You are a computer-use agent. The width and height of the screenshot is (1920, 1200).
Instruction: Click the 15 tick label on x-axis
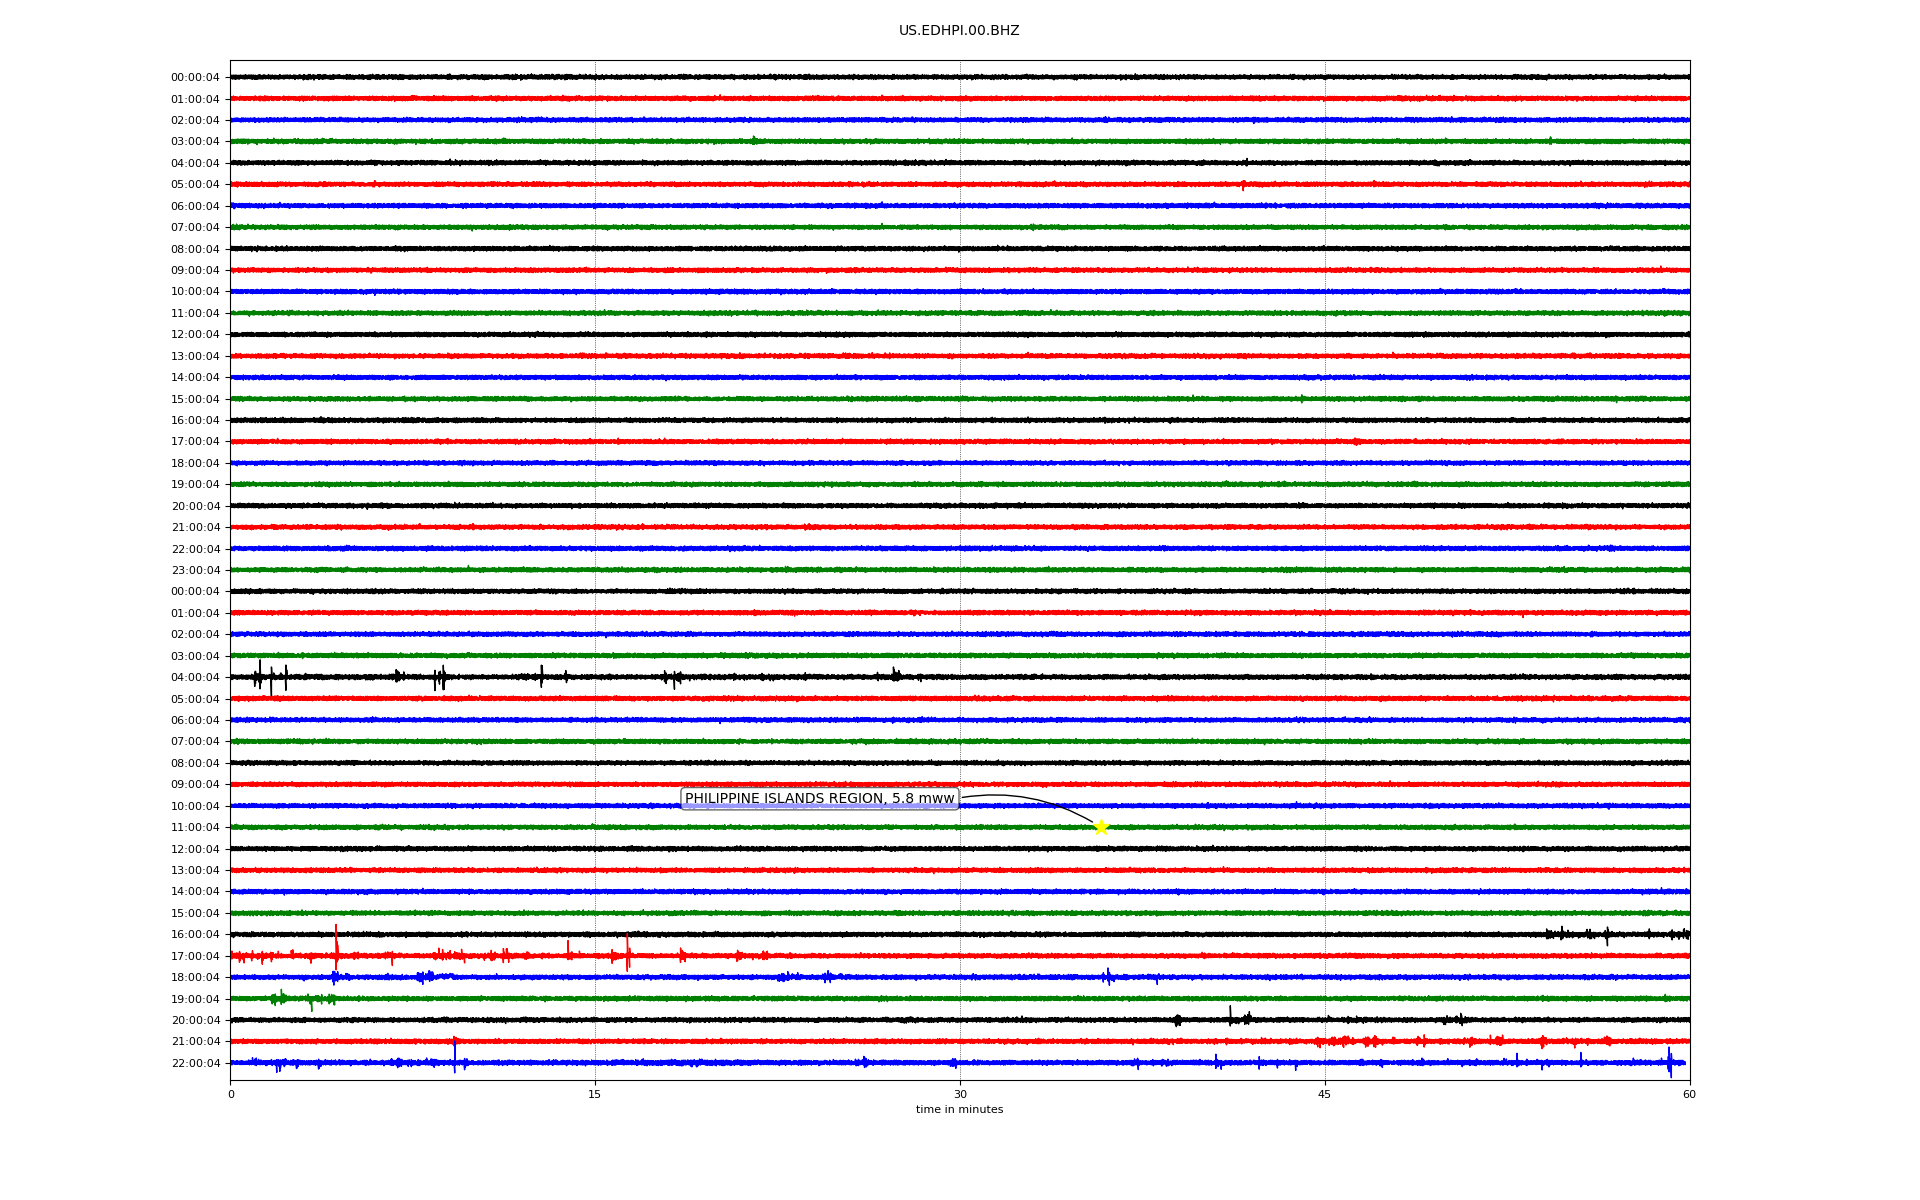pyautogui.click(x=595, y=1094)
